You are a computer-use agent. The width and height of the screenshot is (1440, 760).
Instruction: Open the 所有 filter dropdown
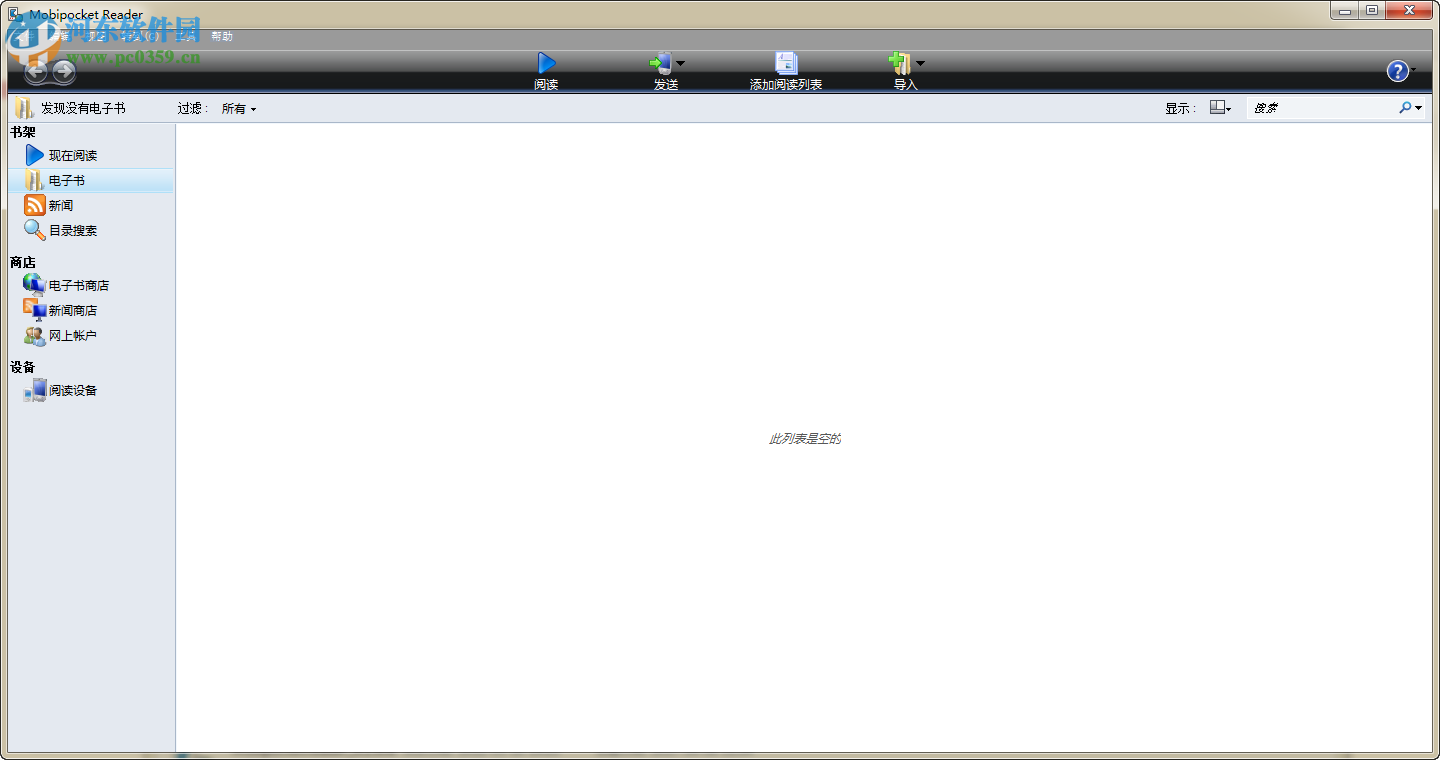[239, 109]
